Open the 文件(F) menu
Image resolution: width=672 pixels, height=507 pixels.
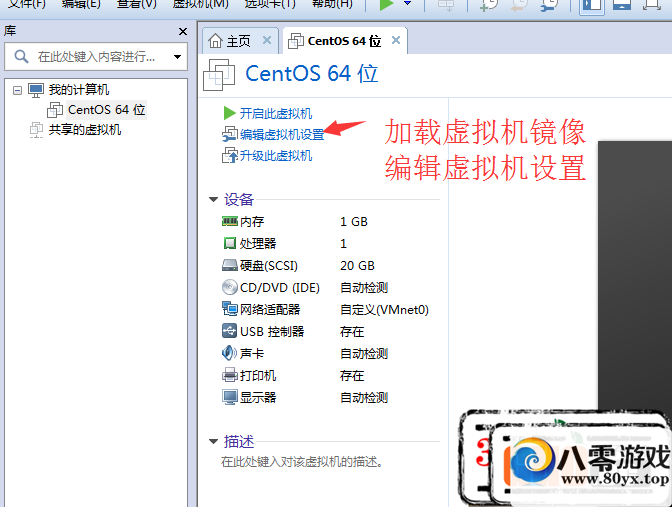(27, 4)
